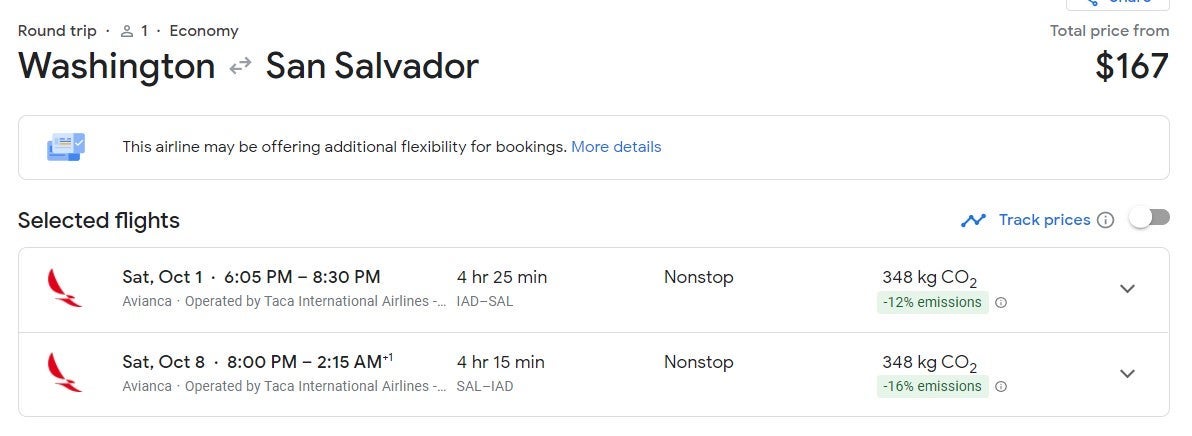Expand the Oct 8 return flight details
1192x436 pixels.
pyautogui.click(x=1127, y=373)
